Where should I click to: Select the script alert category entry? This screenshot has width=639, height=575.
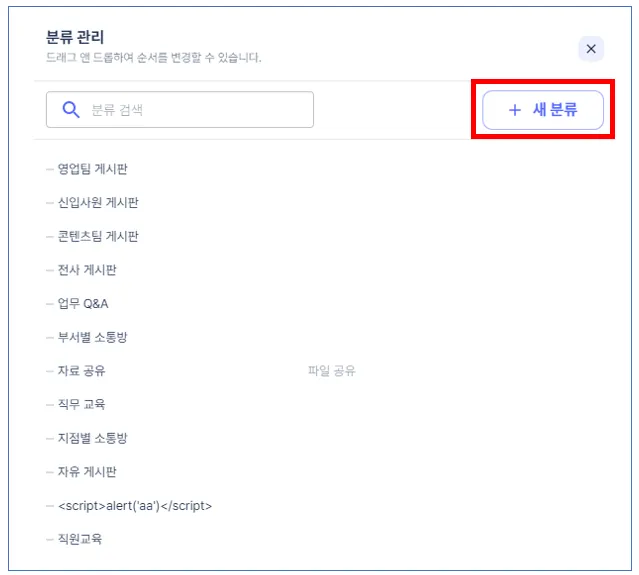click(x=135, y=506)
